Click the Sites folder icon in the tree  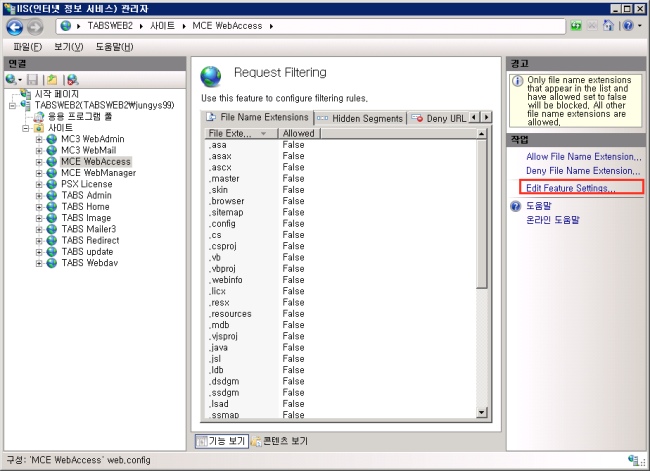[39, 128]
